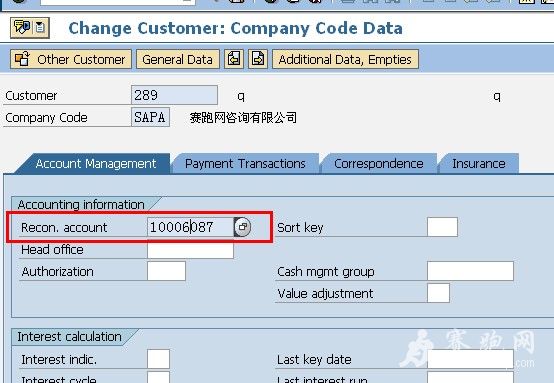Click the Last key date label
The width and height of the screenshot is (554, 383).
(314, 360)
